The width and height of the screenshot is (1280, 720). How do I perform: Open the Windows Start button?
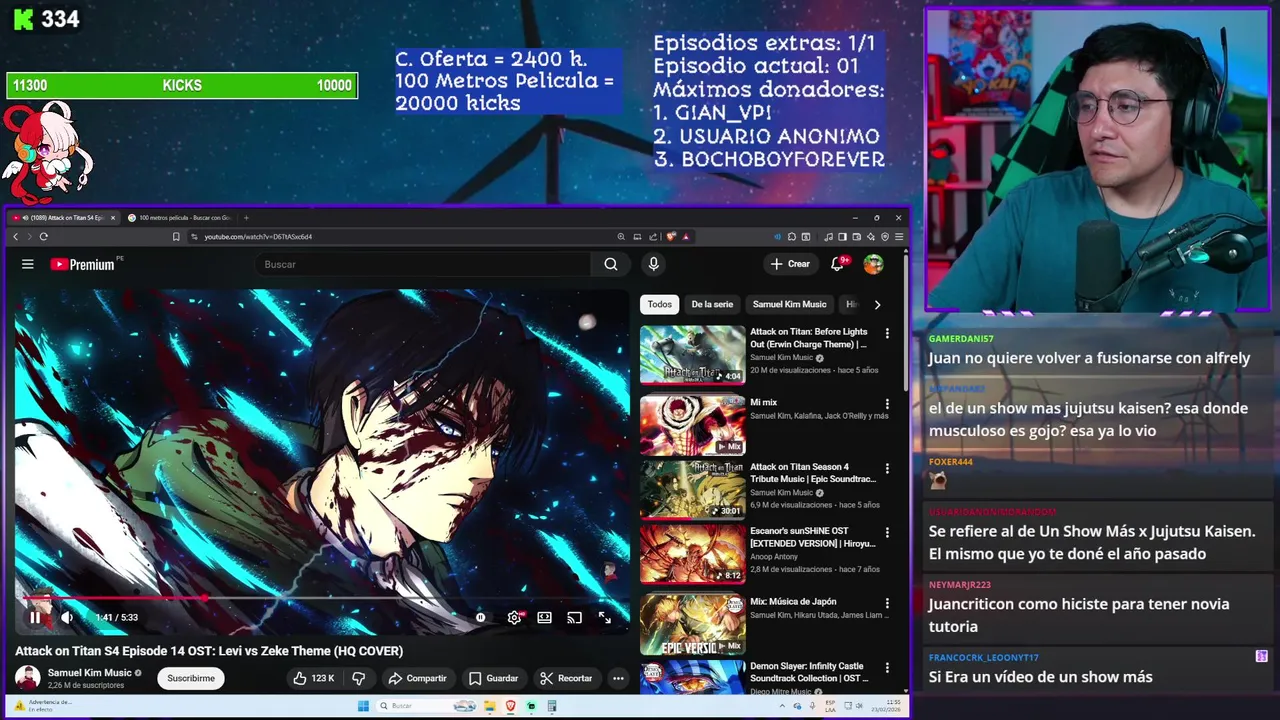[363, 706]
